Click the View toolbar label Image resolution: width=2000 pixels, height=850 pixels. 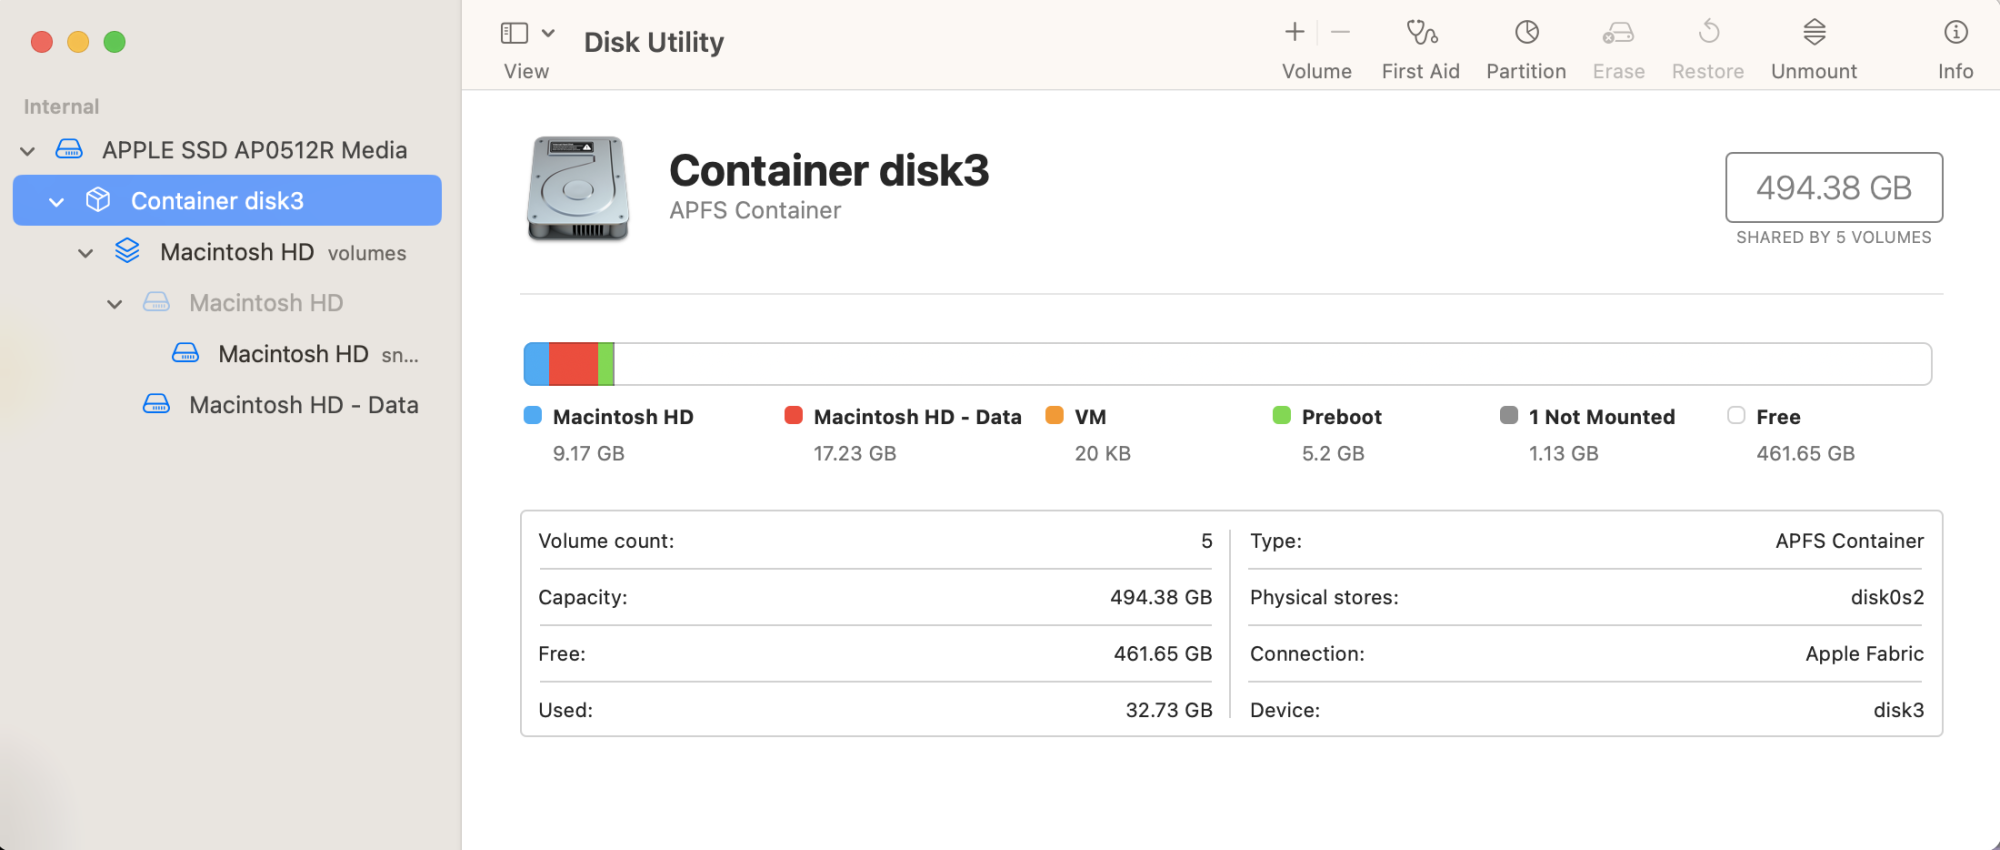click(x=527, y=71)
